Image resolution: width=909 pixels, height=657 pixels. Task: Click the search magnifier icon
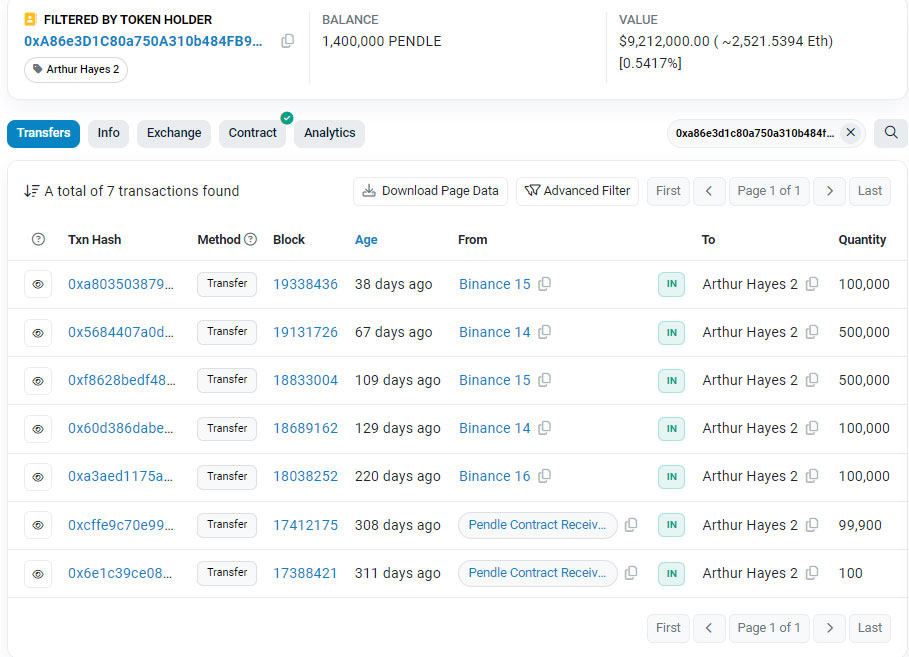(890, 133)
